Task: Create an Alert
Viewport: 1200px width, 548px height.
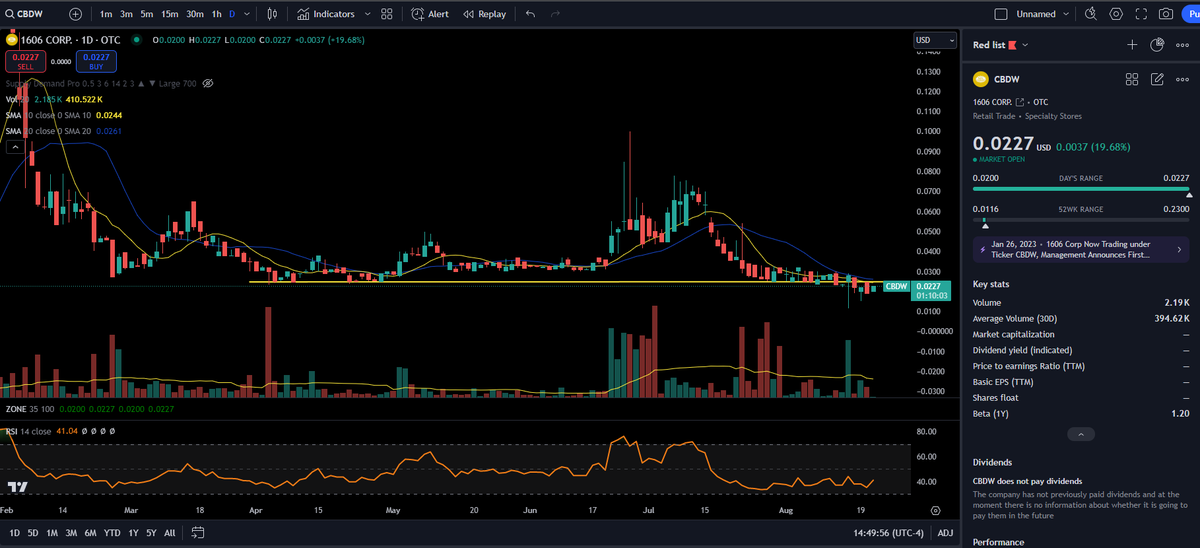Action: [x=431, y=14]
